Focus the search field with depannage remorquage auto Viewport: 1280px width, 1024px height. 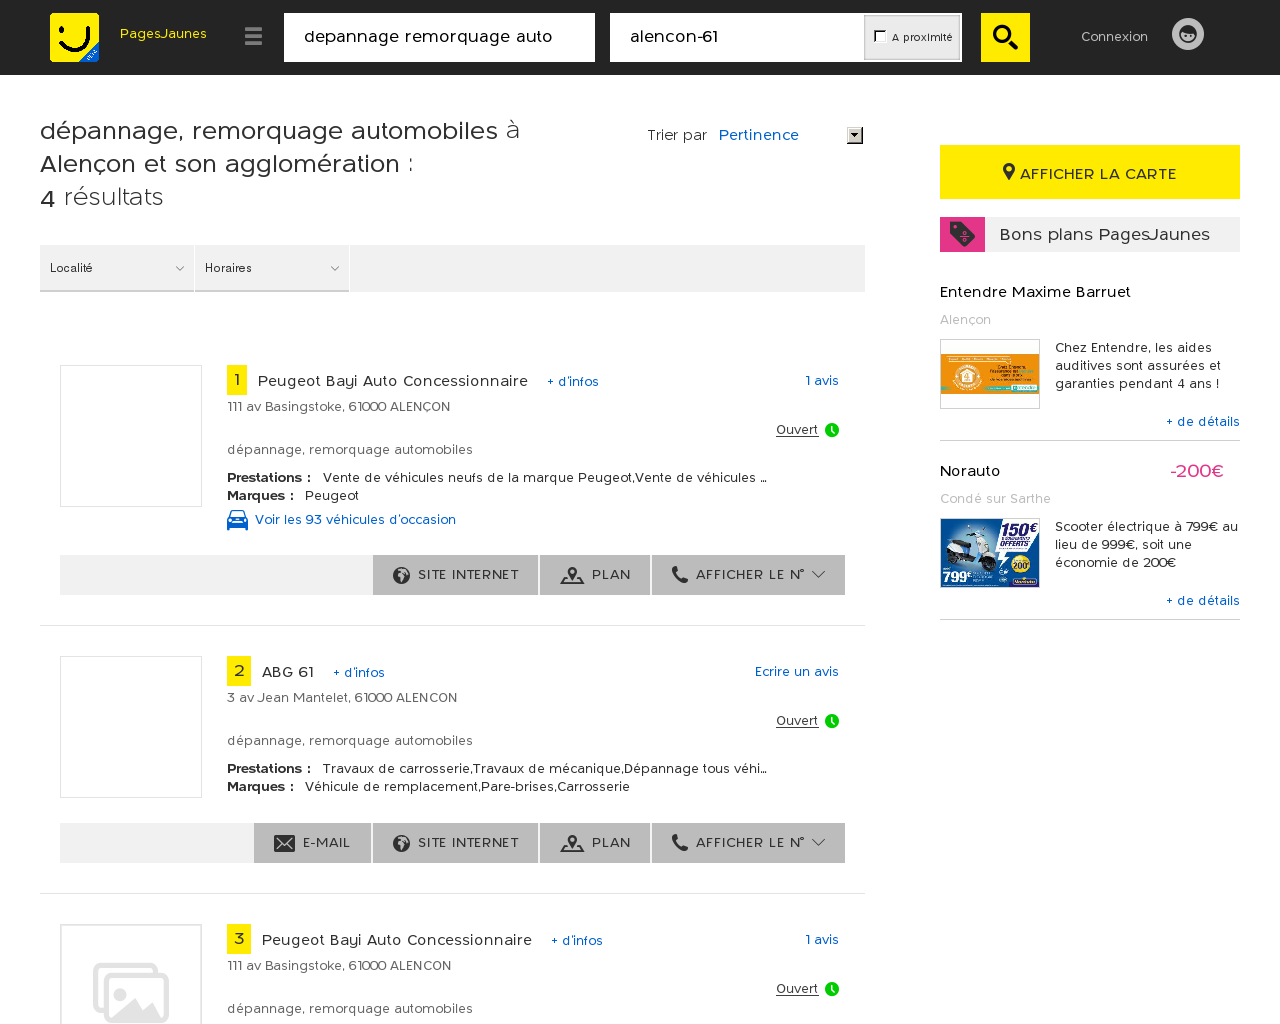439,37
